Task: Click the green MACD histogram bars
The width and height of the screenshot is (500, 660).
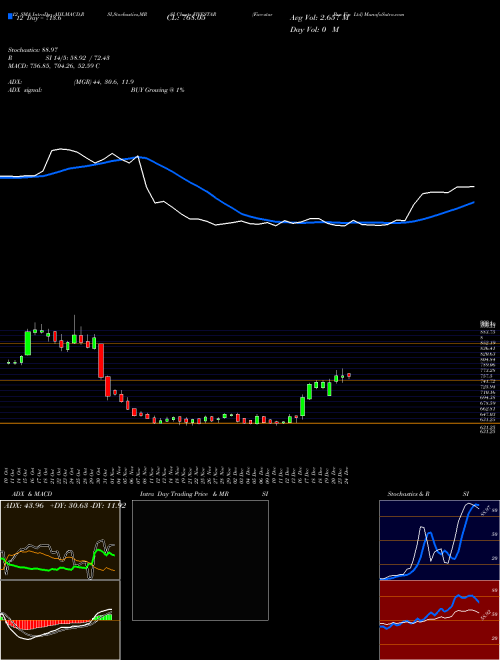Action: coord(104,617)
